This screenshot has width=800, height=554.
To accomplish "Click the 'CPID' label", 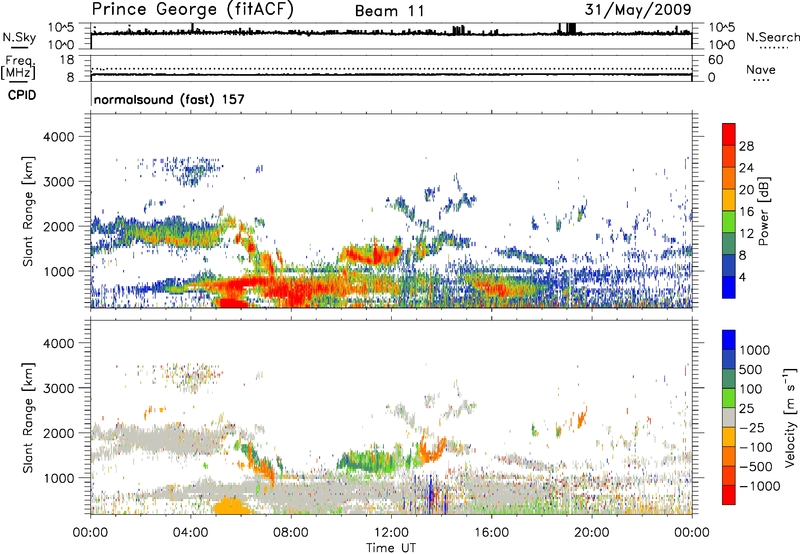I will coord(22,95).
